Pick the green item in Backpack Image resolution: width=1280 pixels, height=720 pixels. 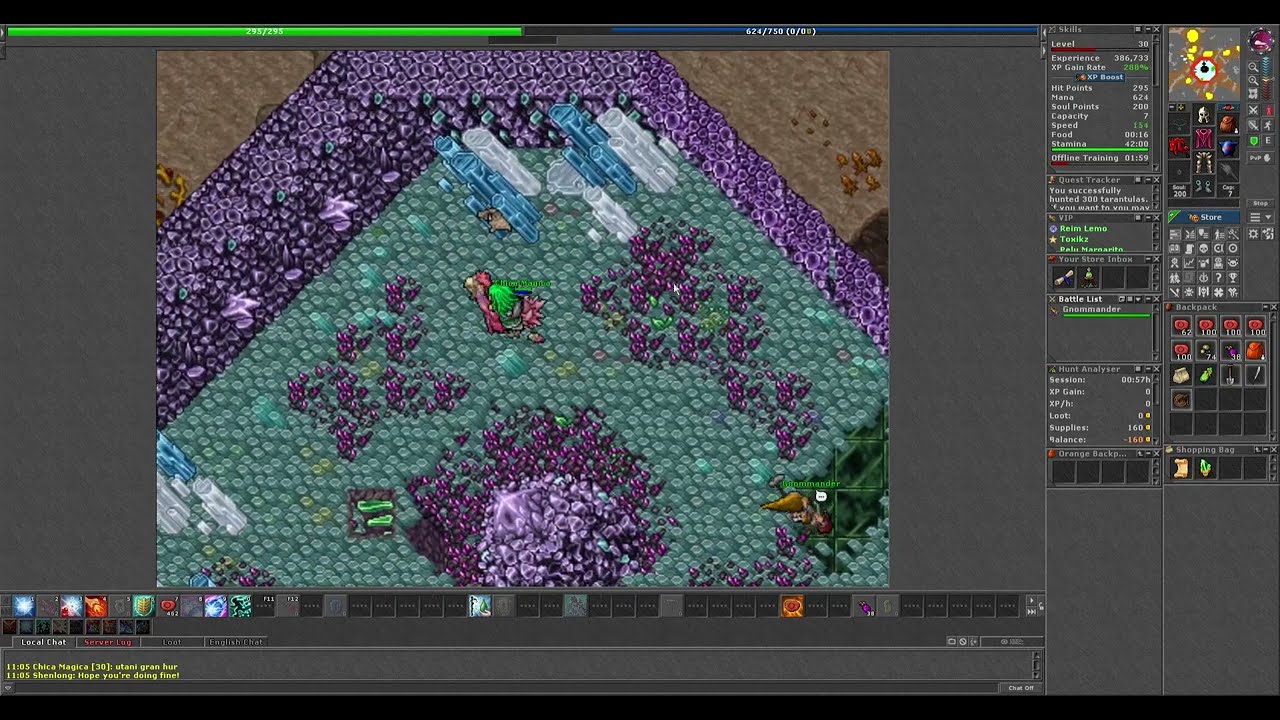[x=1206, y=374]
